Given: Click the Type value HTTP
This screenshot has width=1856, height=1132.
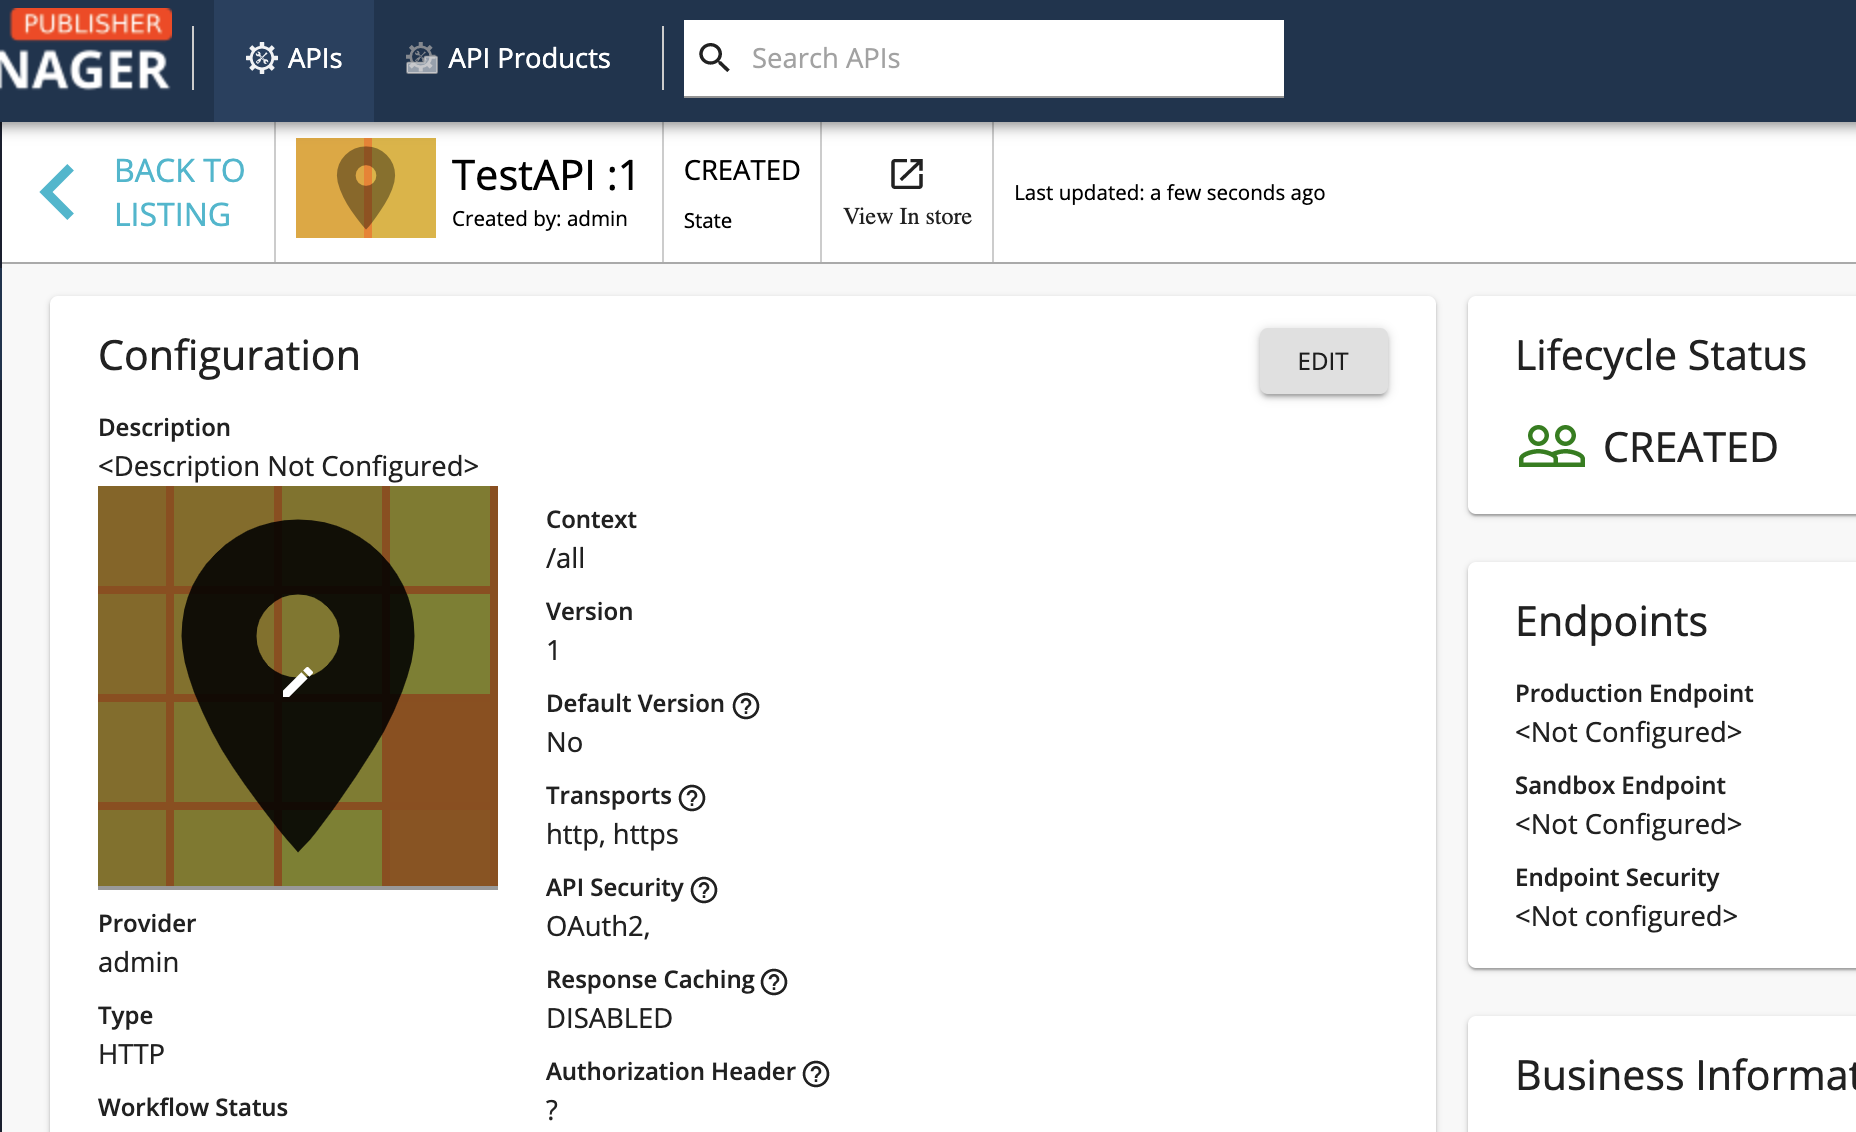Looking at the screenshot, I should (131, 1054).
